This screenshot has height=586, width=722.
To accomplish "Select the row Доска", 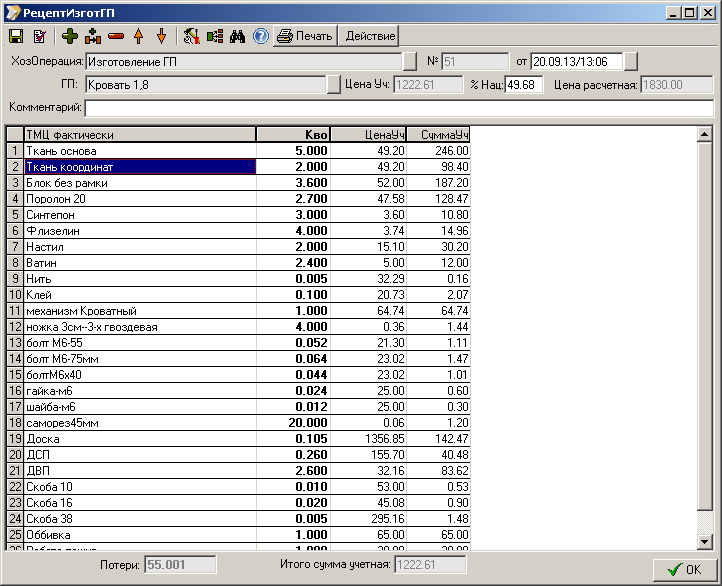I will [238, 439].
